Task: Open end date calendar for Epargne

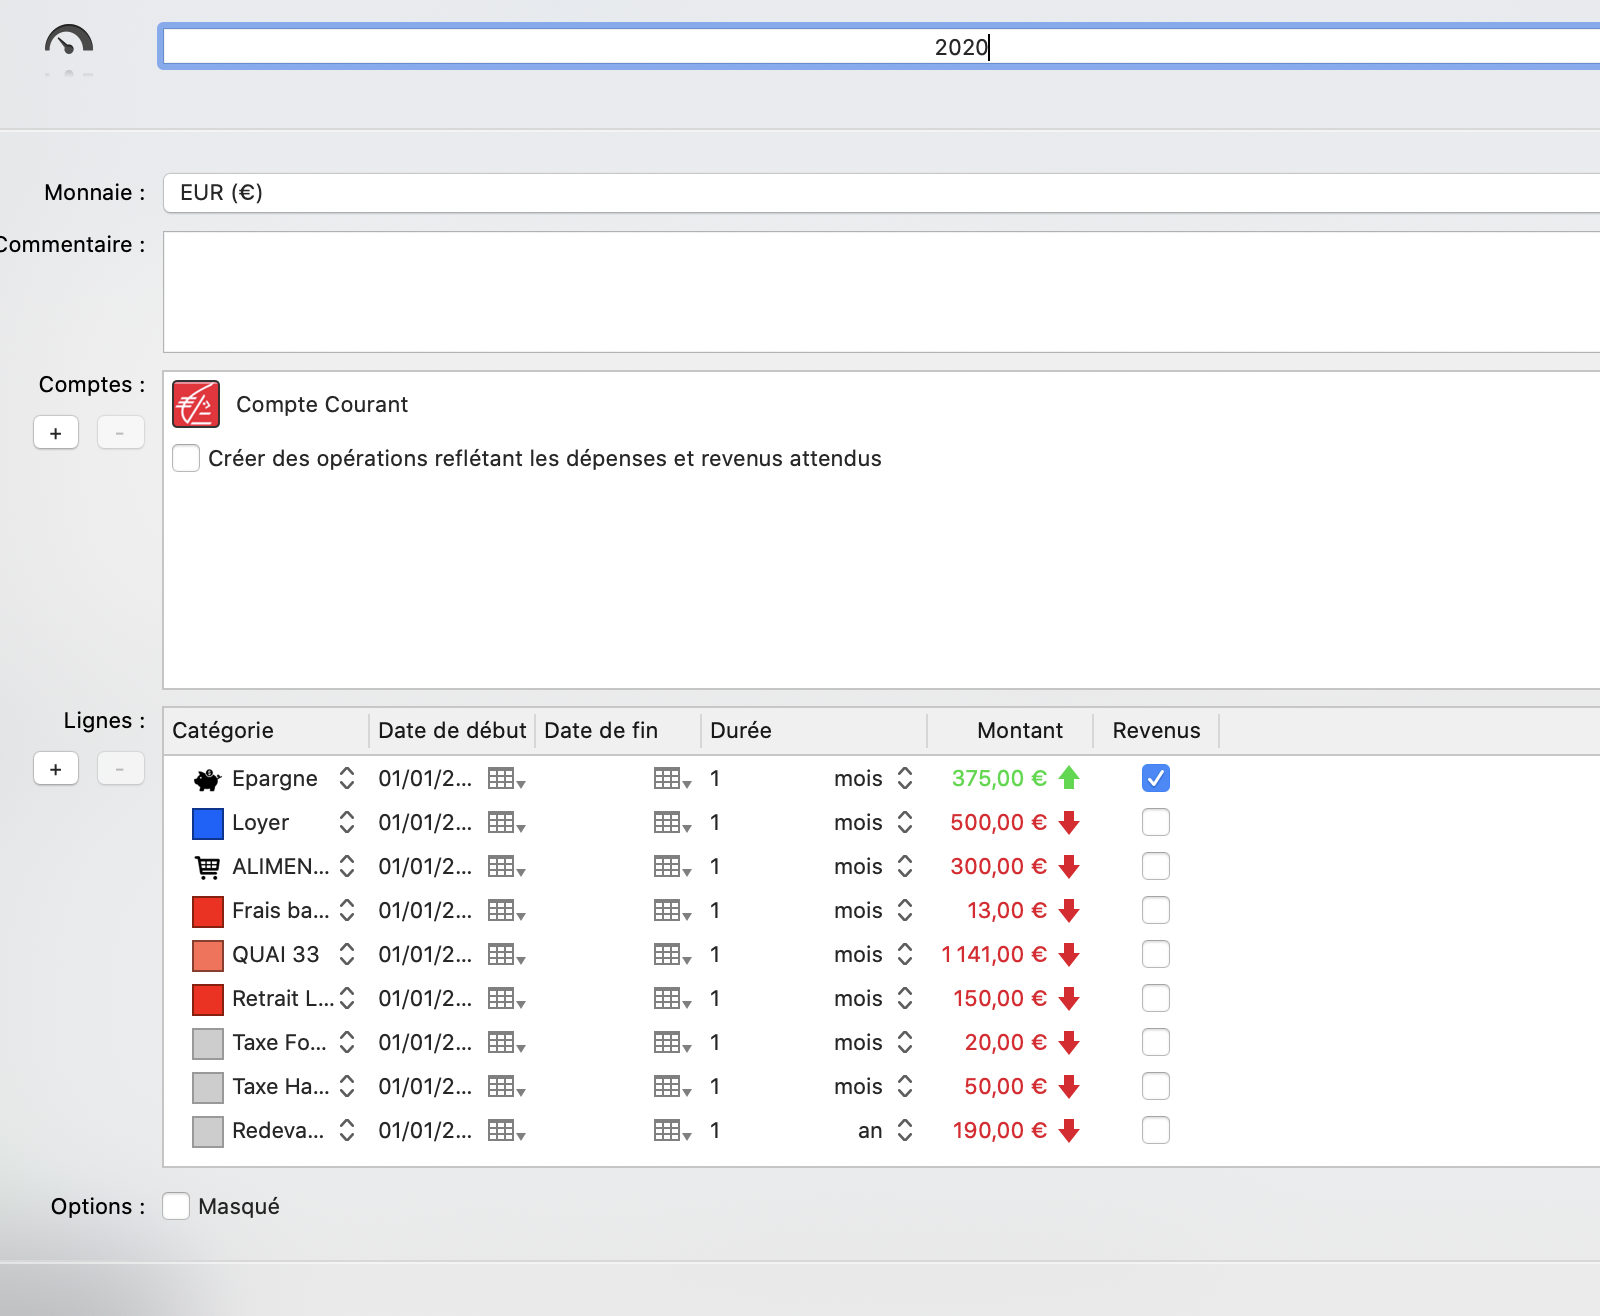Action: coord(672,779)
